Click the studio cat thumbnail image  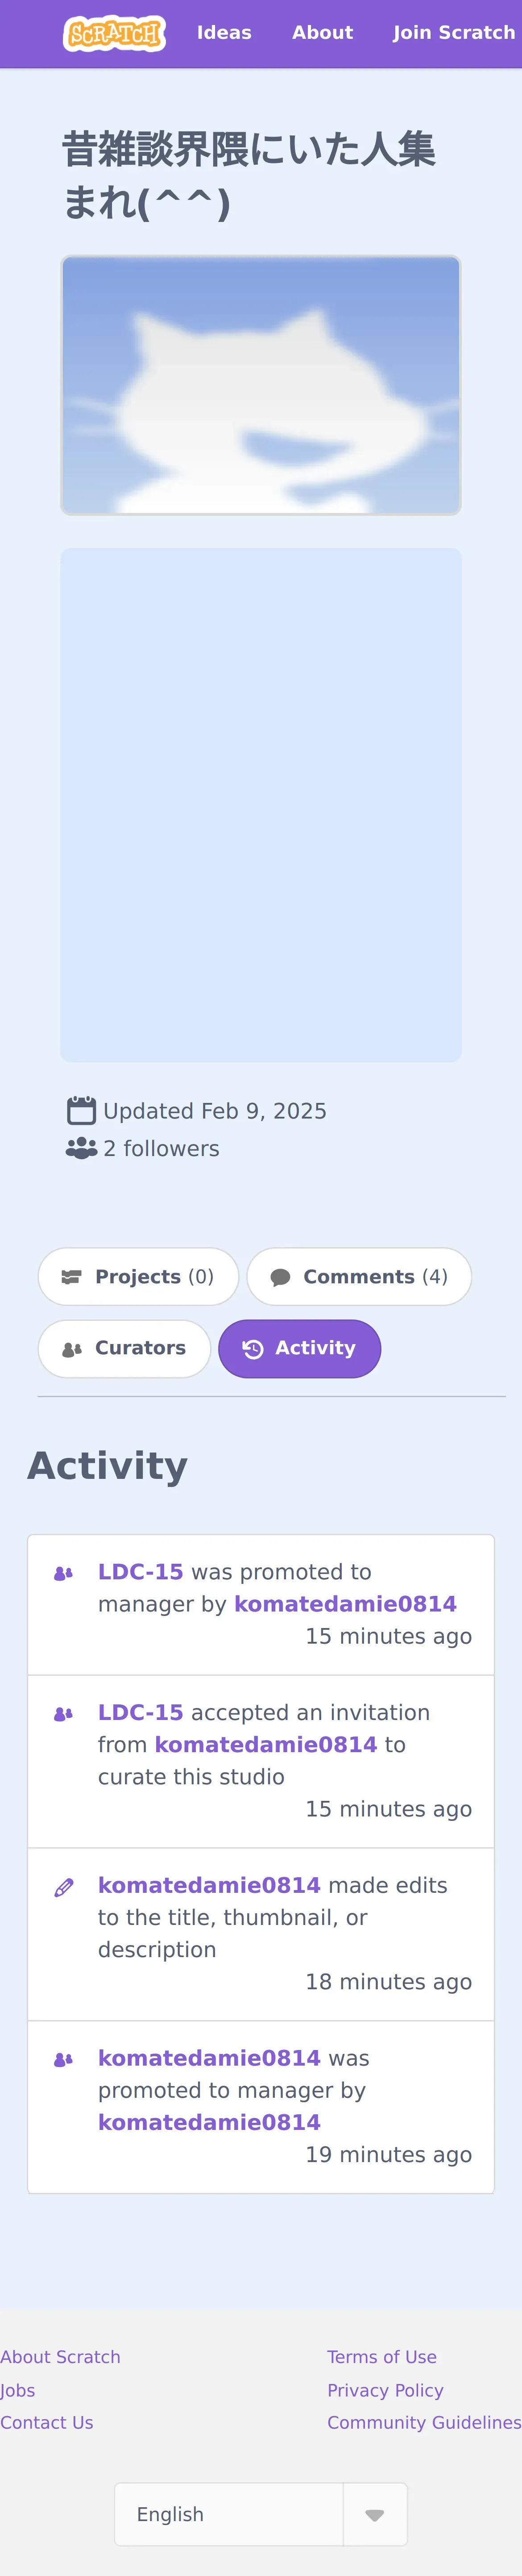tap(261, 385)
